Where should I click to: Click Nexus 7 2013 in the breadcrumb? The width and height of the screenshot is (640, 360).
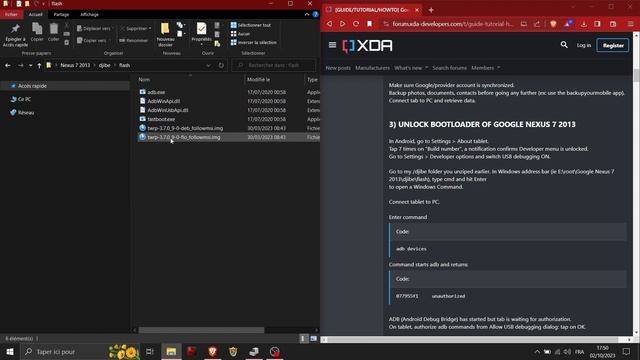(75, 65)
